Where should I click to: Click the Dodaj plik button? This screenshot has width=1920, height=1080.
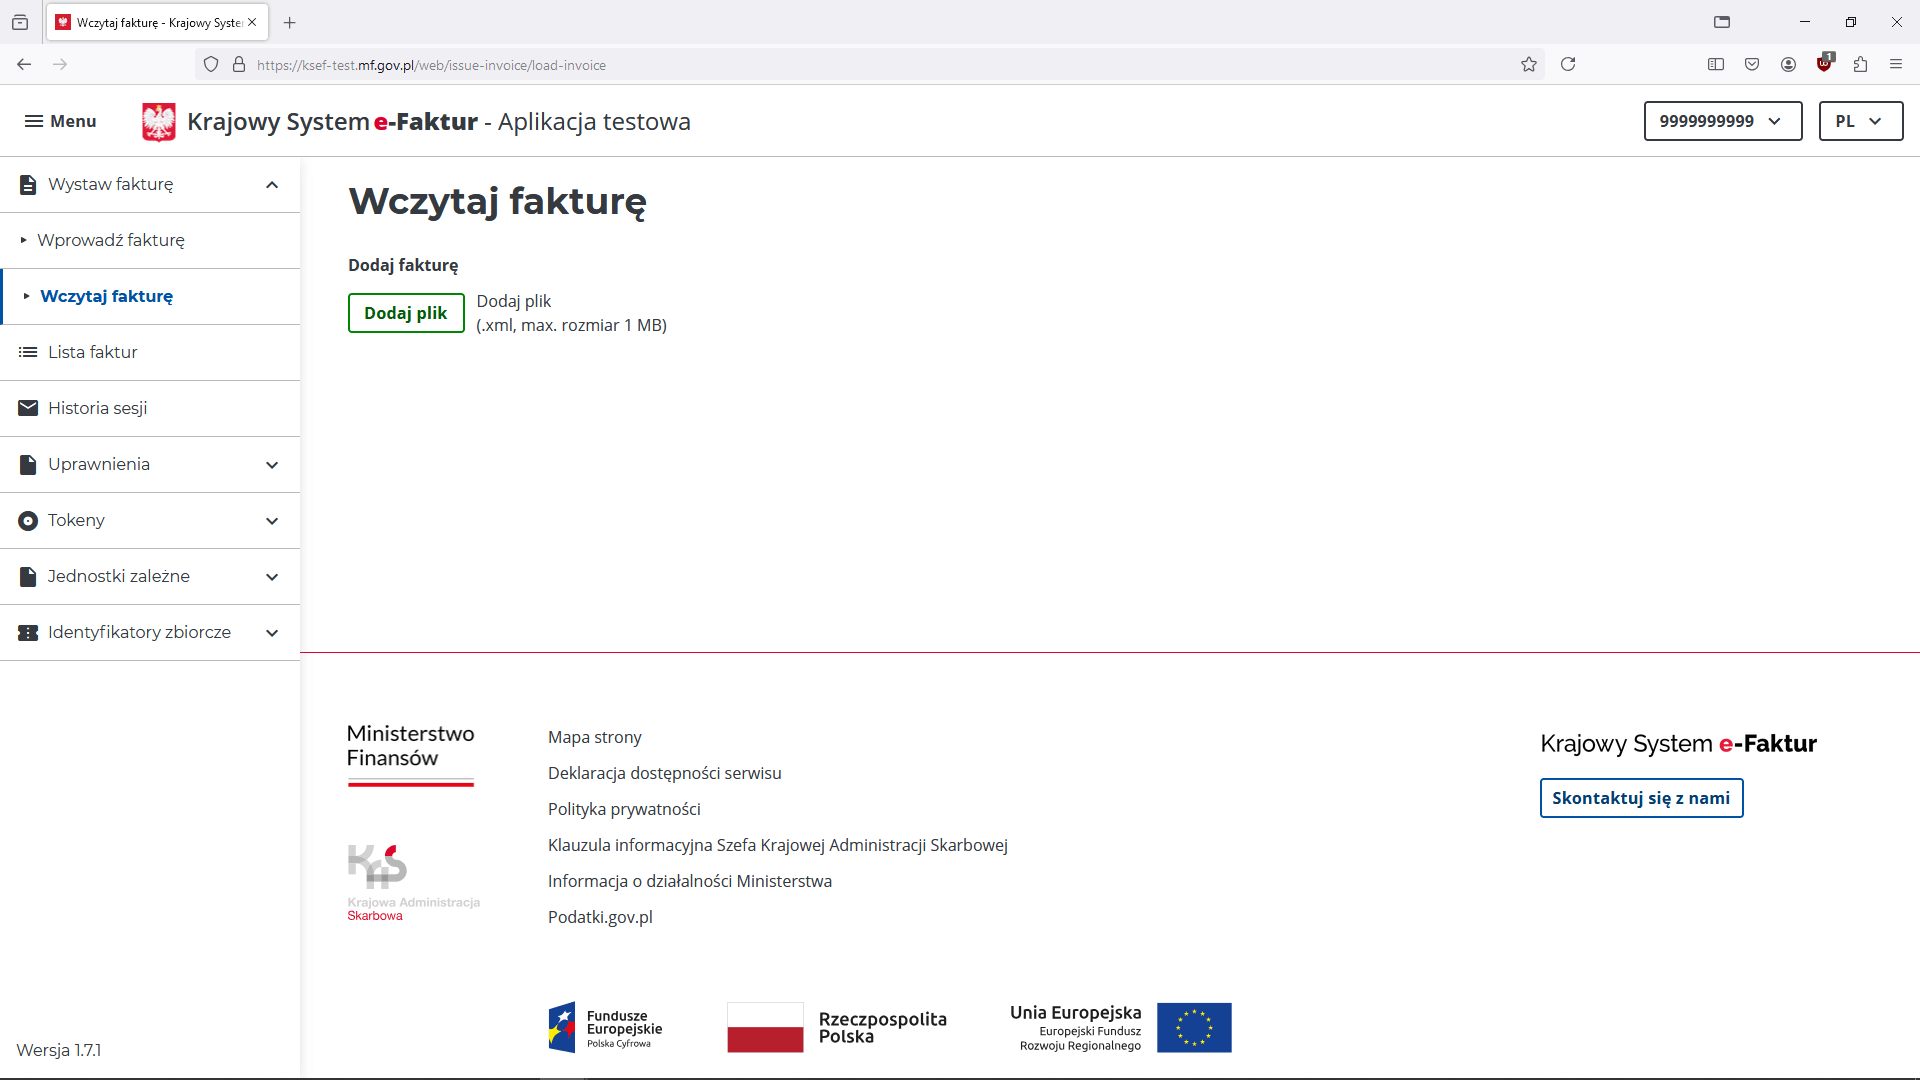(406, 313)
